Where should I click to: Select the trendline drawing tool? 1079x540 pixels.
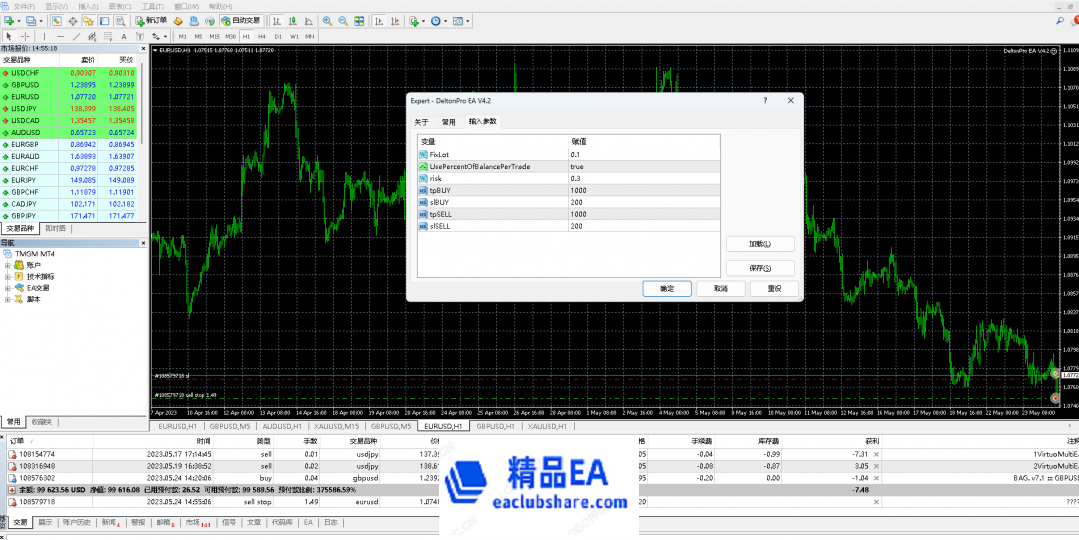[76, 36]
